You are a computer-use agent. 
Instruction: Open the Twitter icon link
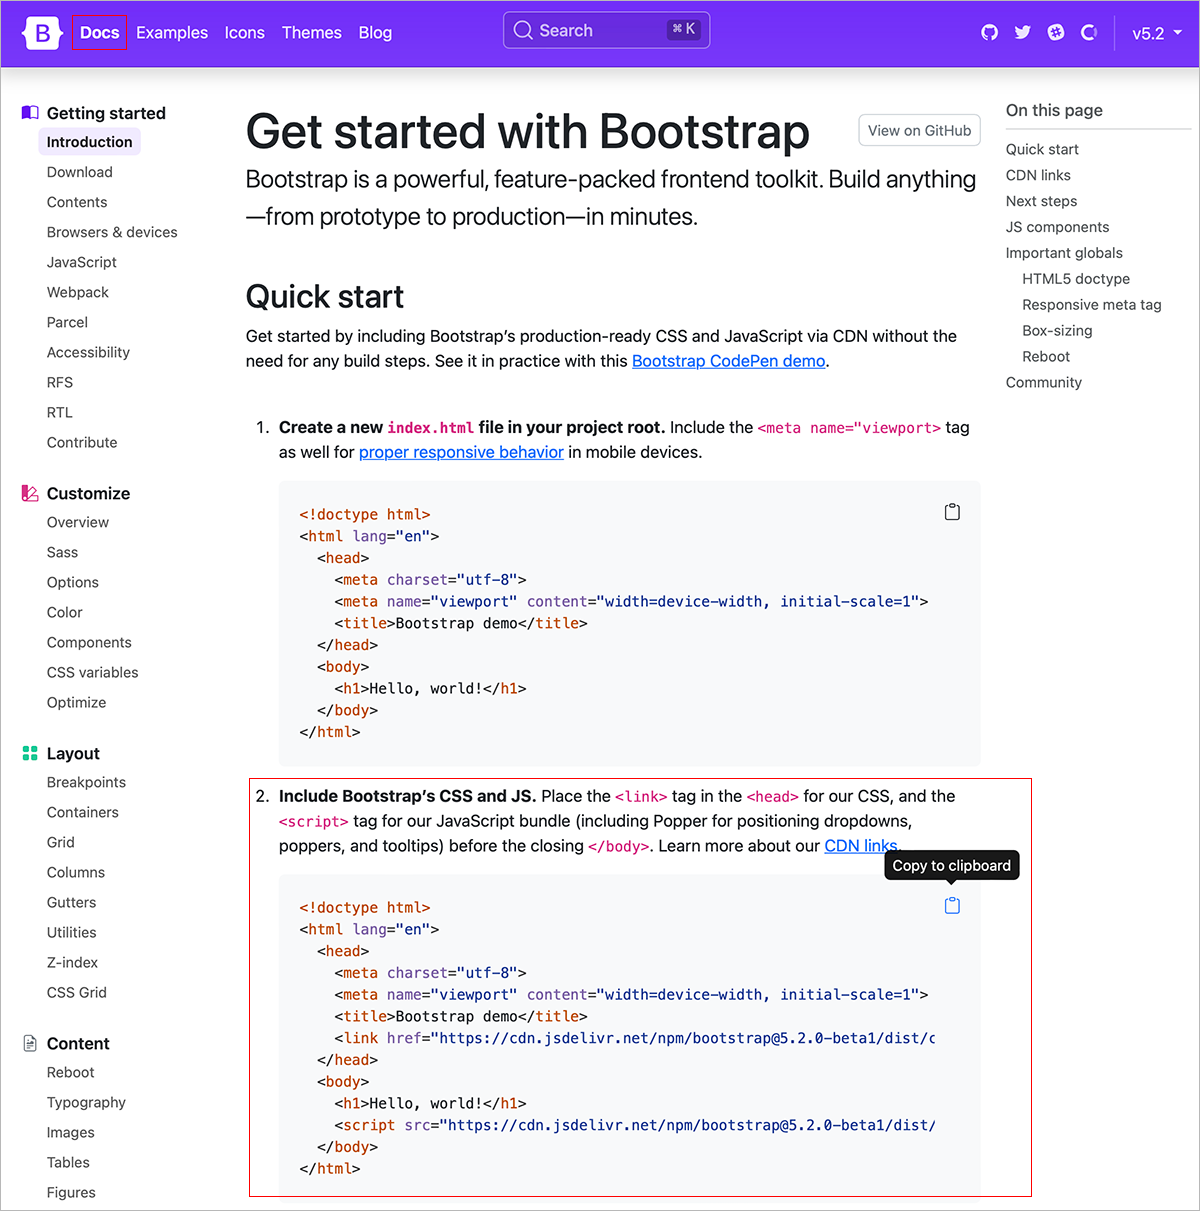(1022, 33)
